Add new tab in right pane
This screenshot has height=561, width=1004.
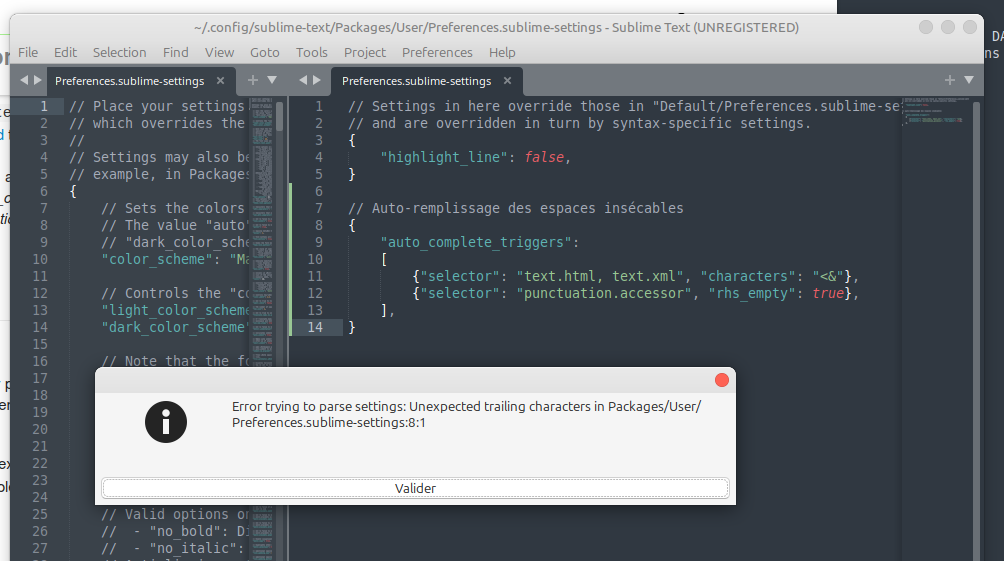click(x=950, y=80)
